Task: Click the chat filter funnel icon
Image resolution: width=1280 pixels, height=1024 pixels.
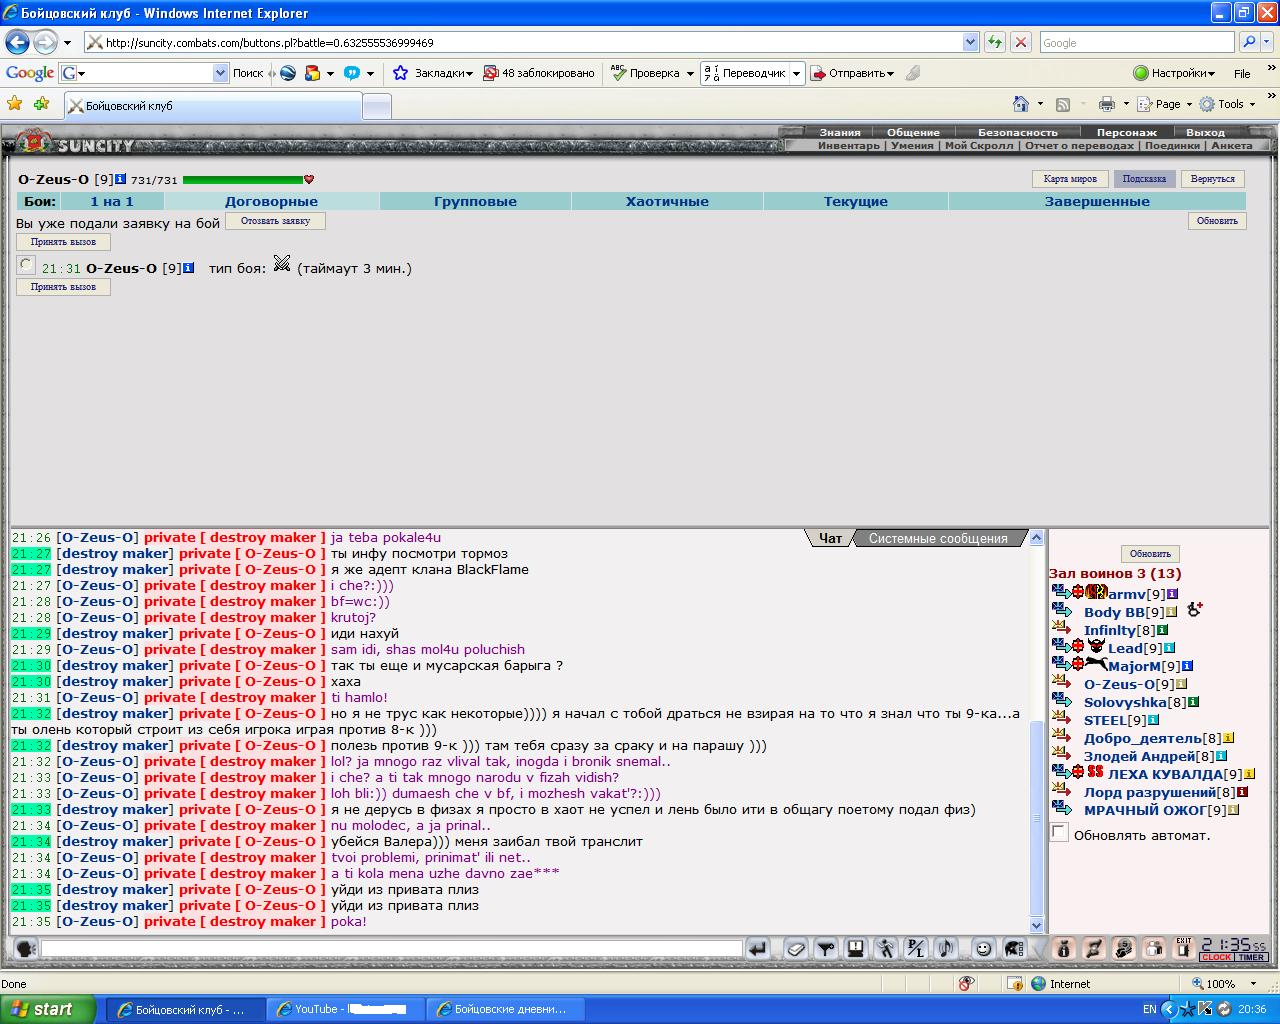Action: point(826,948)
